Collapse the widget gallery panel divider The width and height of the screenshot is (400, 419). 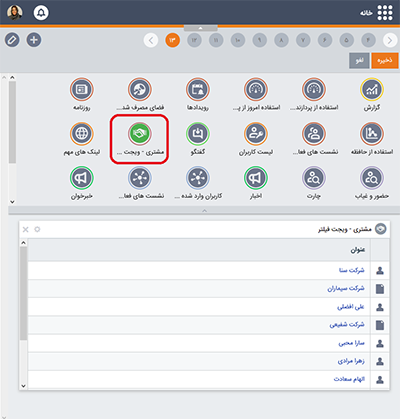point(204,211)
